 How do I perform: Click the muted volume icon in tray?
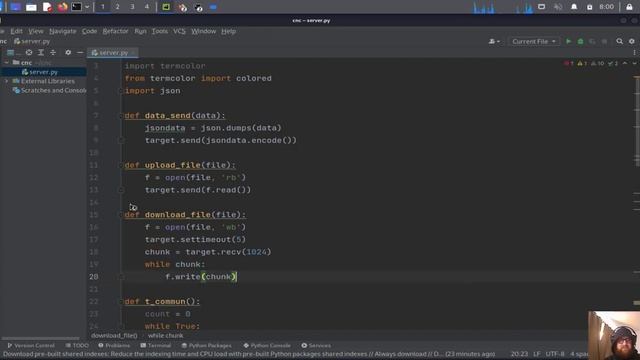click(558, 7)
